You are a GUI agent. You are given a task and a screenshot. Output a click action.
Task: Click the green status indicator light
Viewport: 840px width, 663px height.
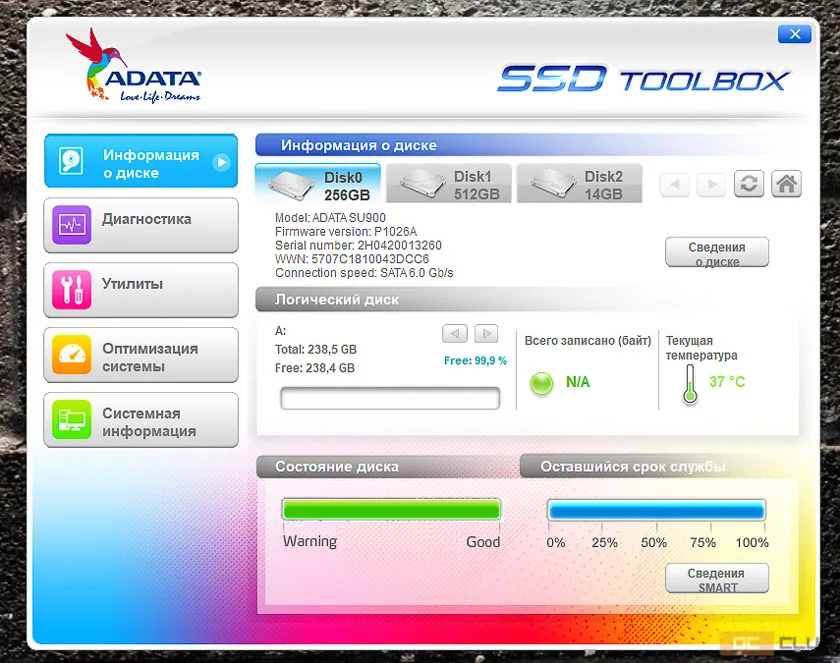click(x=541, y=383)
